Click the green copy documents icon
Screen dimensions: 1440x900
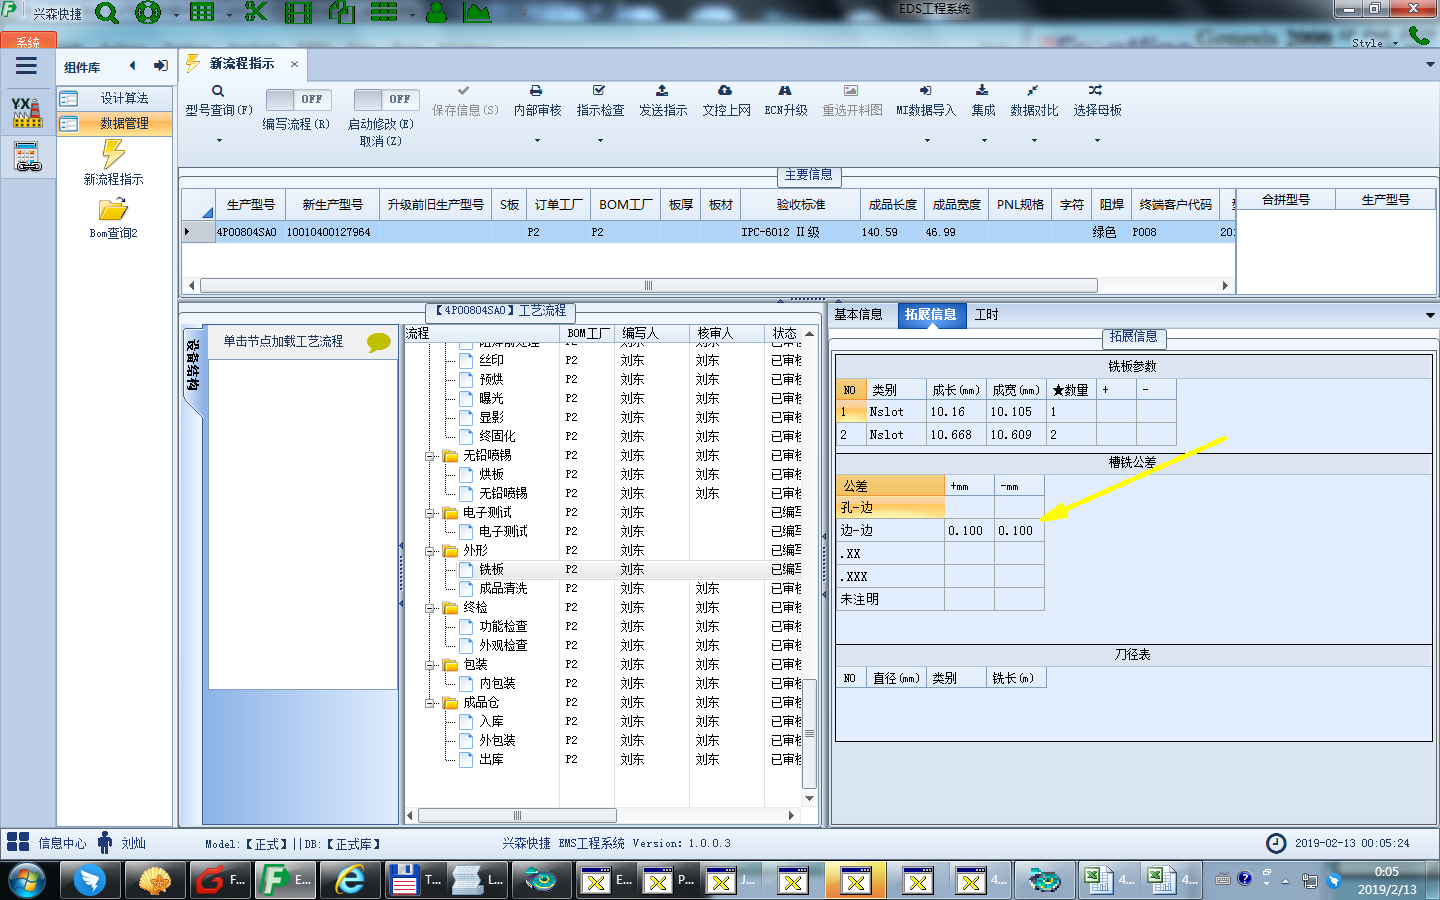[x=342, y=13]
